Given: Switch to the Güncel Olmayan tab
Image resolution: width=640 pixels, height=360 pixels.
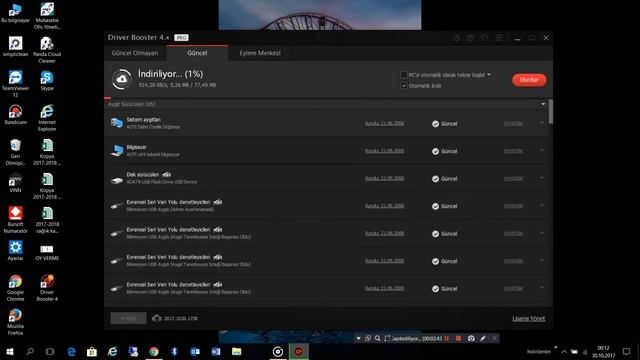Looking at the screenshot, I should 135,53.
